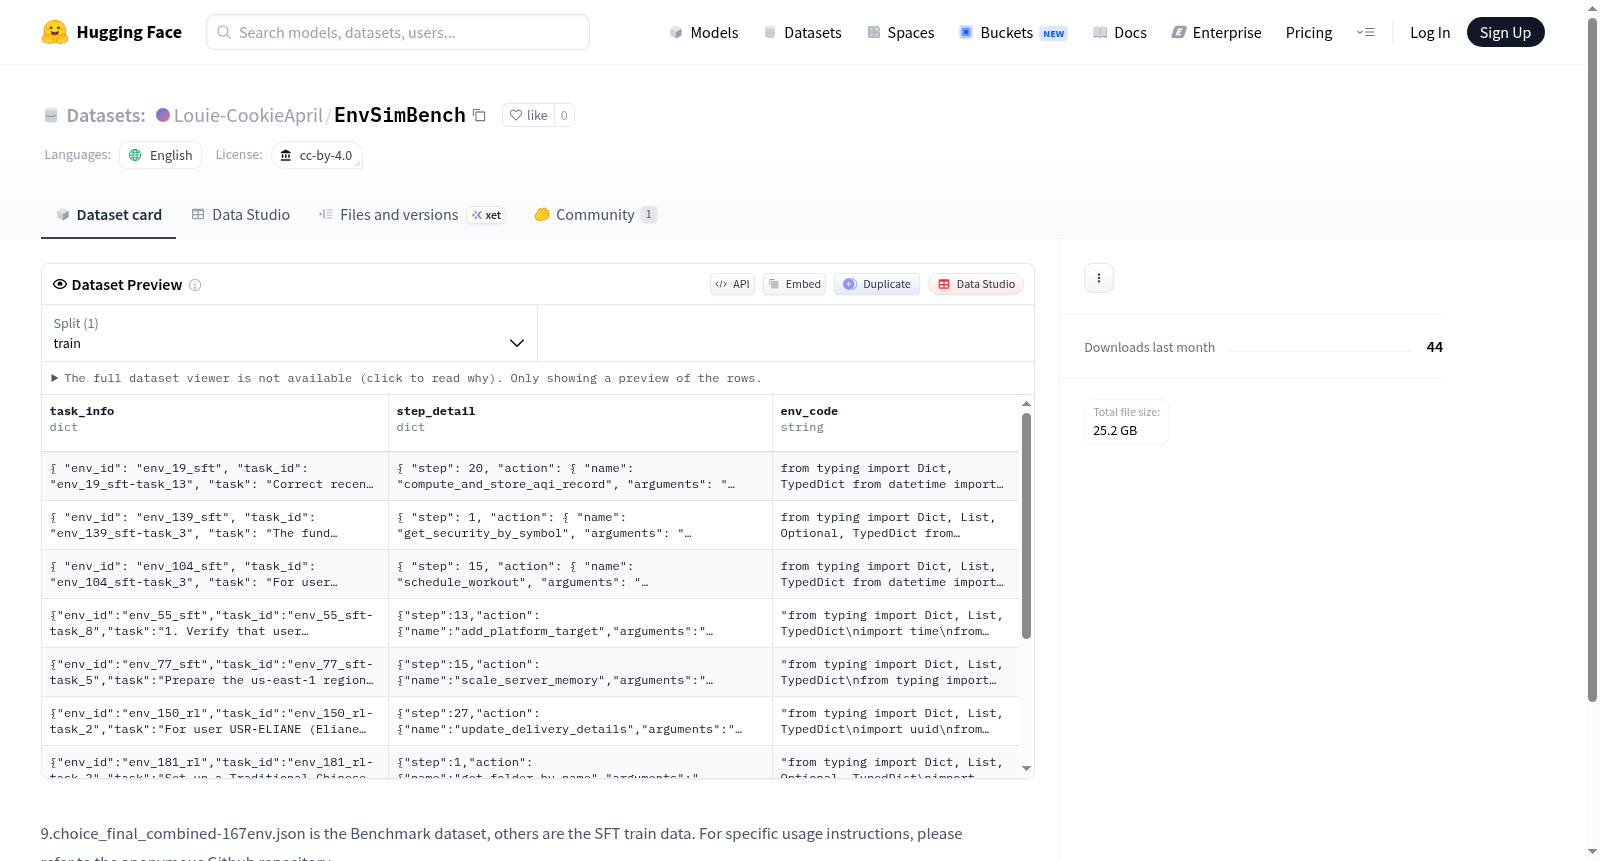Click the xet badge beside Files and versions
This screenshot has height=861, width=1600.
pyautogui.click(x=487, y=215)
